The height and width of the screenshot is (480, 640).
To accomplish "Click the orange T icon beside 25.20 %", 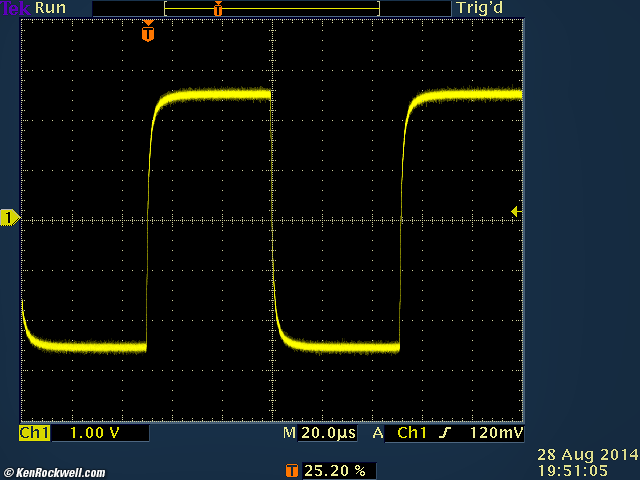I will coord(292,469).
